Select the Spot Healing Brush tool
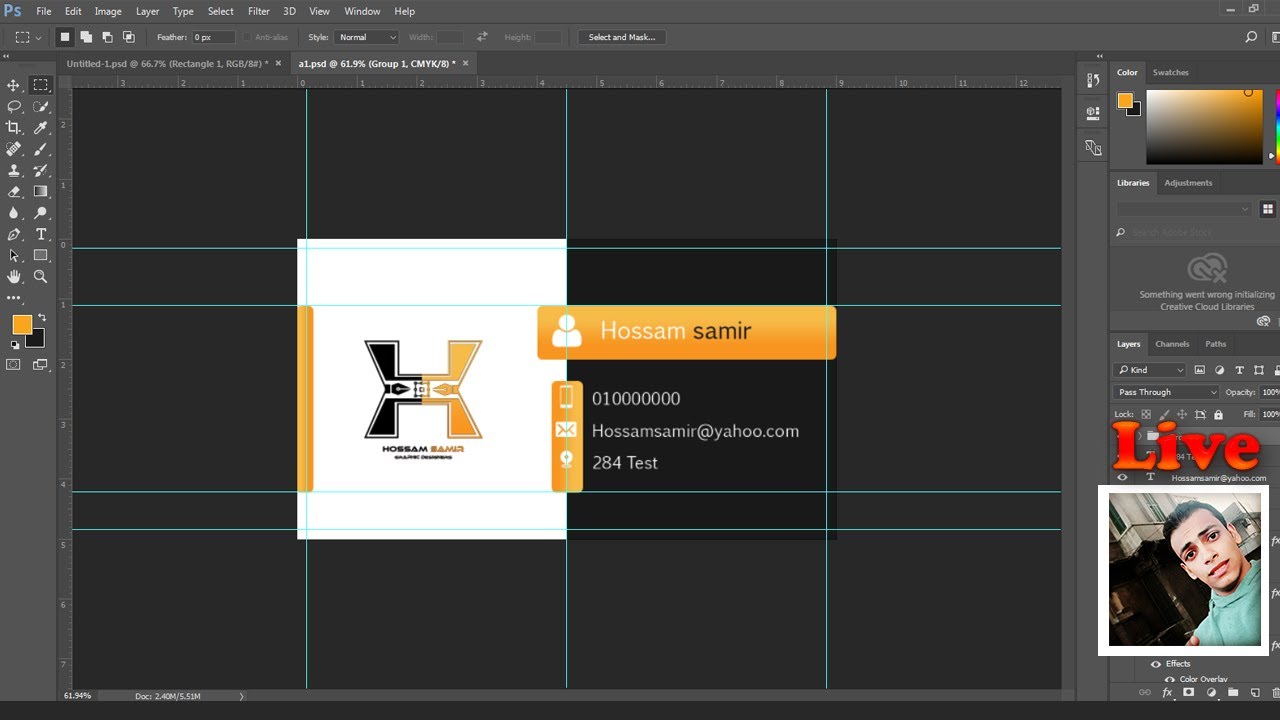Viewport: 1280px width, 720px height. pos(14,149)
